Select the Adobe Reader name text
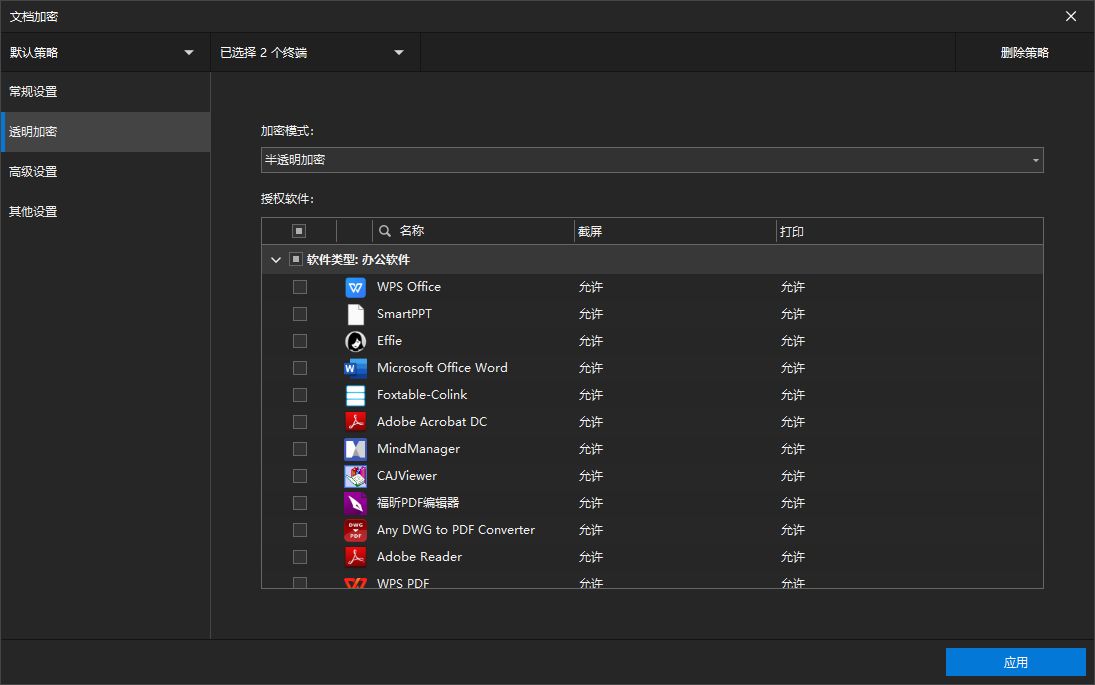Screen dimensions: 1095x685 tap(419, 557)
